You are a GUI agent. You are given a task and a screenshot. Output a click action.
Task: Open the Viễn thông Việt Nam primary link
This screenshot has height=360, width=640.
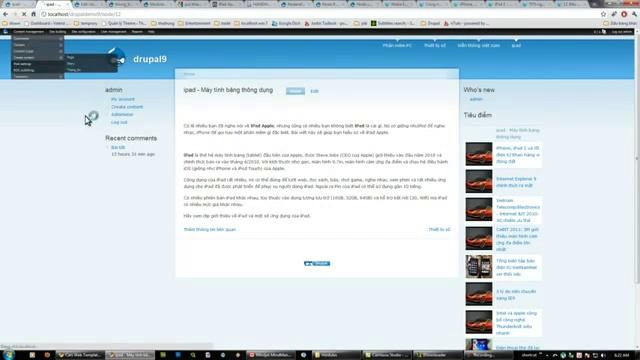(x=478, y=45)
